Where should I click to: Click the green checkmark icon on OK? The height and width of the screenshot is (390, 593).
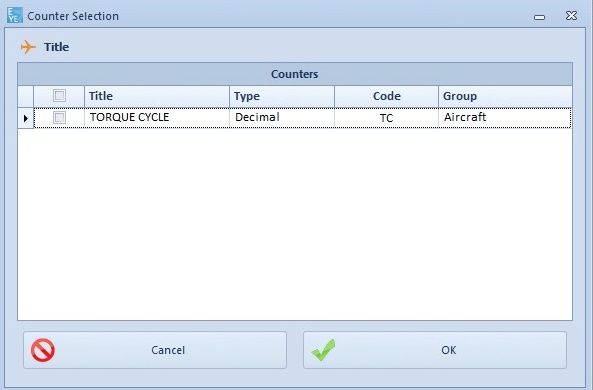point(323,350)
